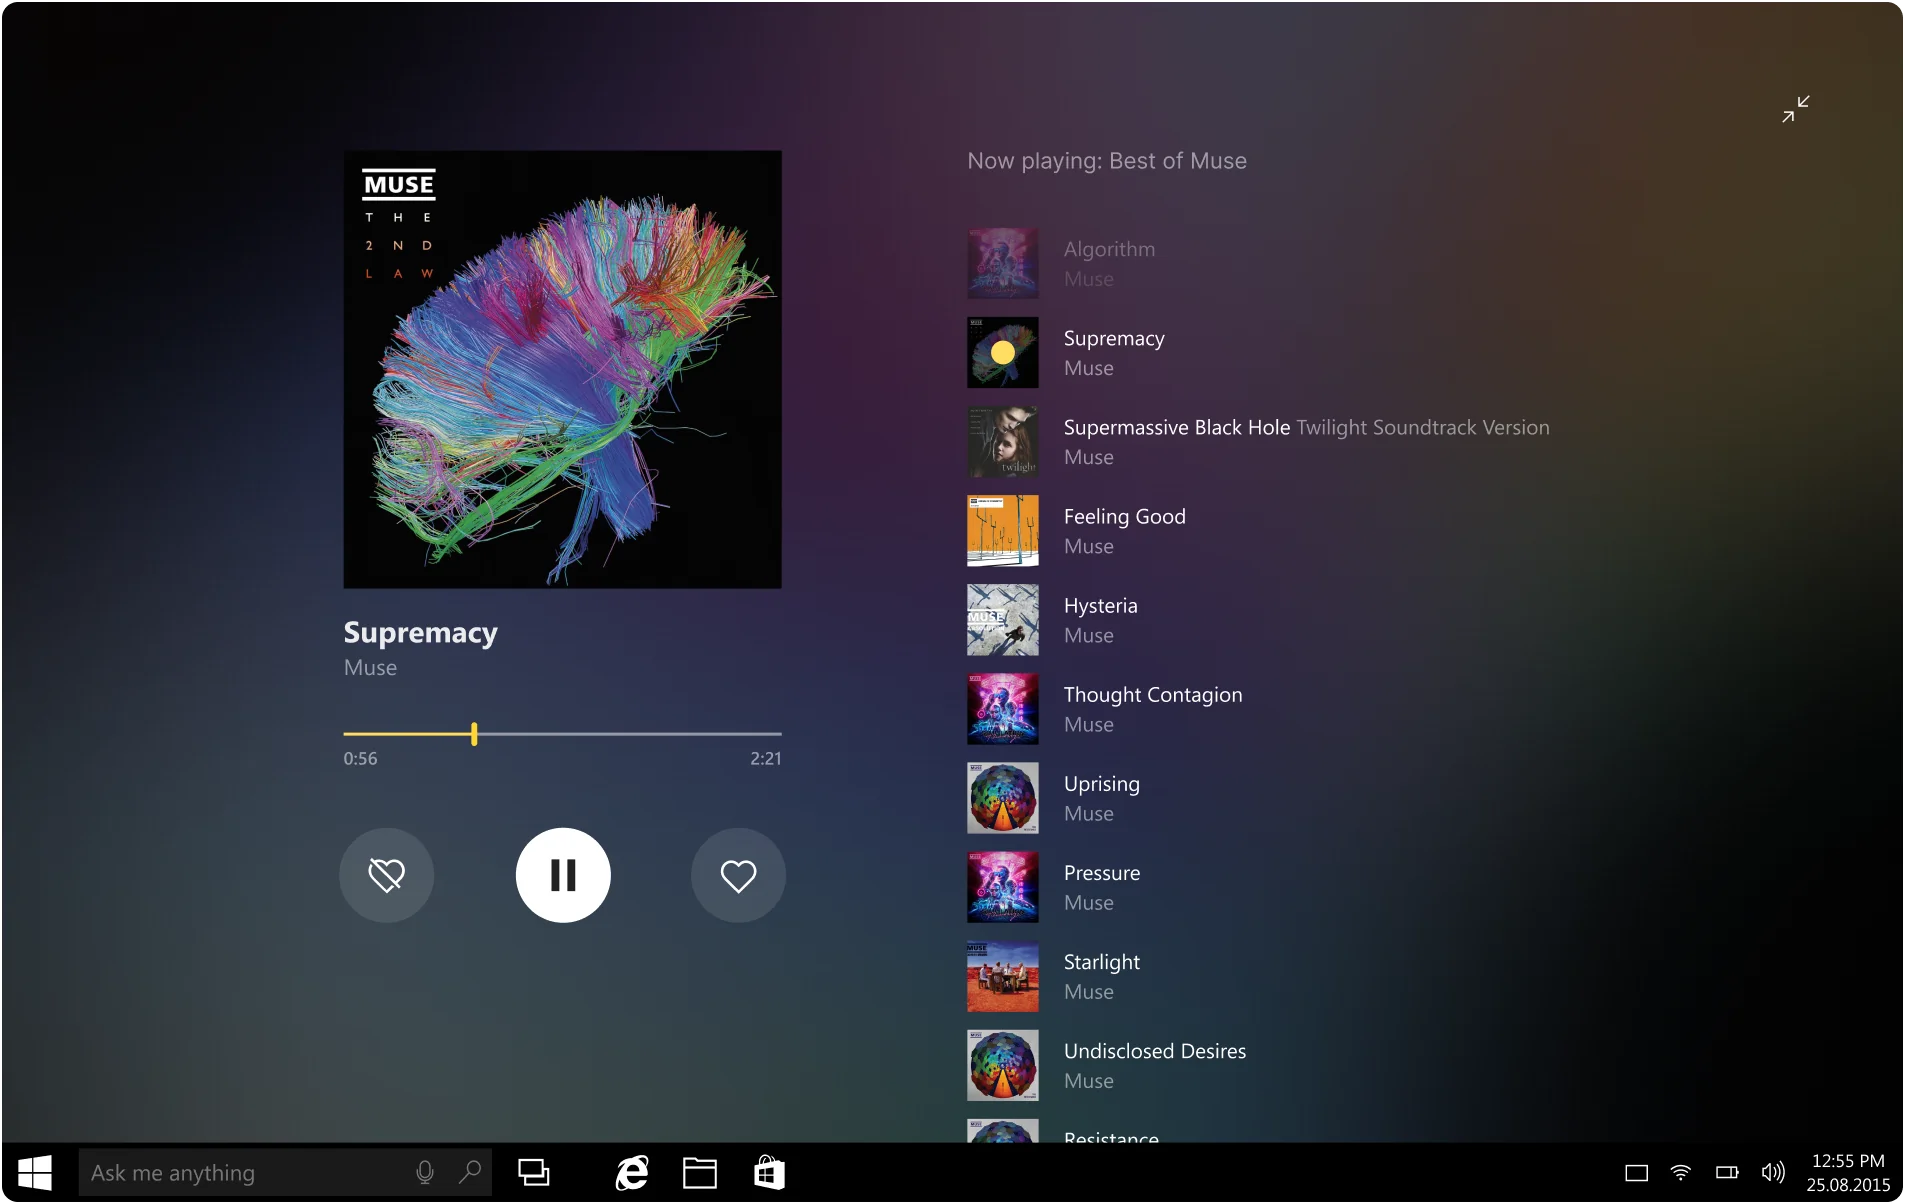The width and height of the screenshot is (1905, 1204).
Task: Click the Cortana microphone icon
Action: (425, 1172)
